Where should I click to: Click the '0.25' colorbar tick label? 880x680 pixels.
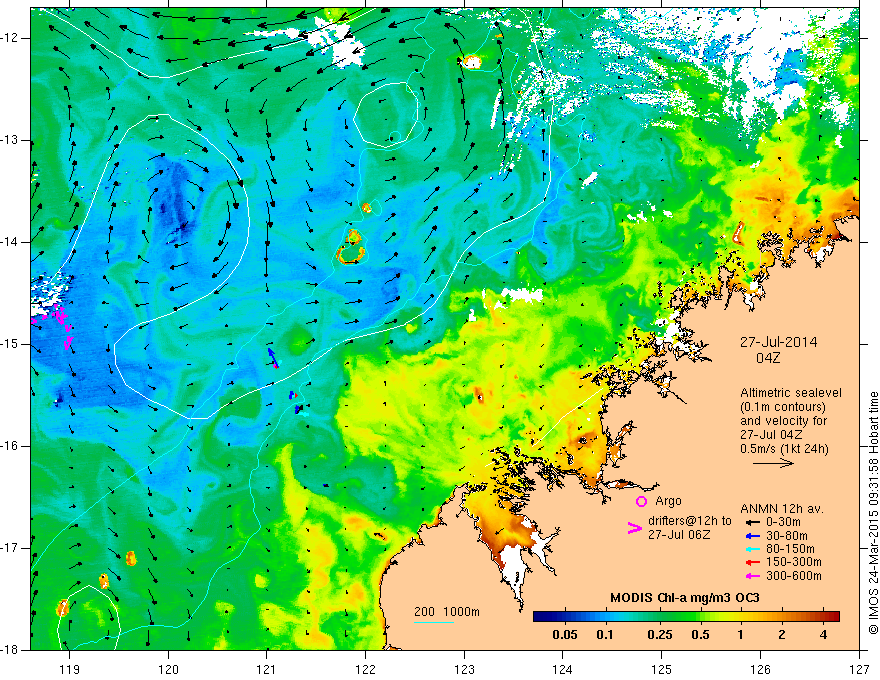(x=659, y=635)
